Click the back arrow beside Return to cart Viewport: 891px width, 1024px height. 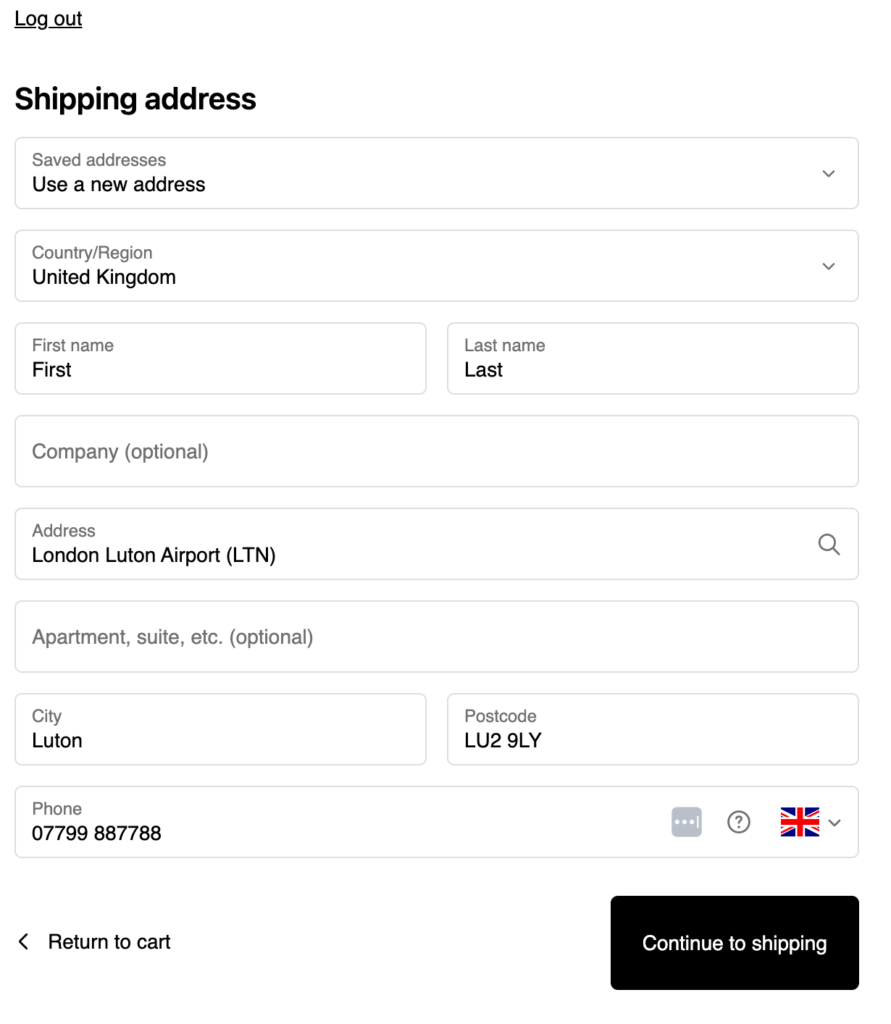pos(24,942)
